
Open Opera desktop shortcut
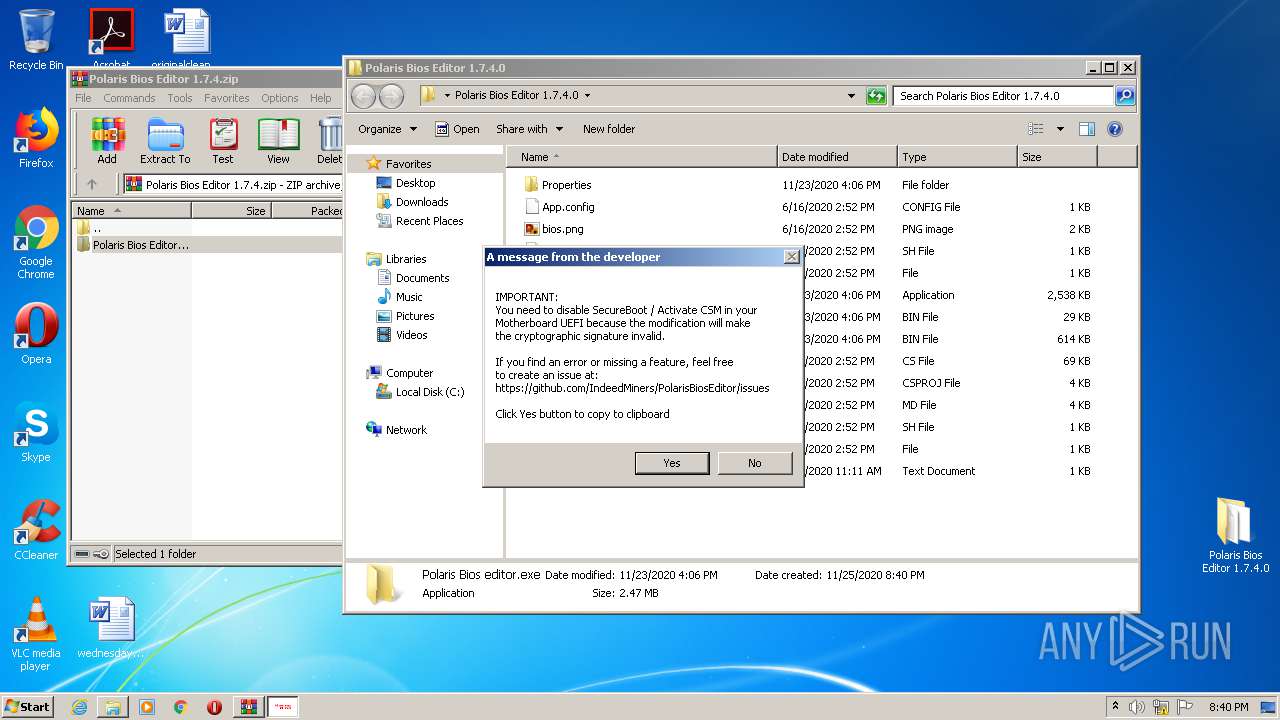36,334
